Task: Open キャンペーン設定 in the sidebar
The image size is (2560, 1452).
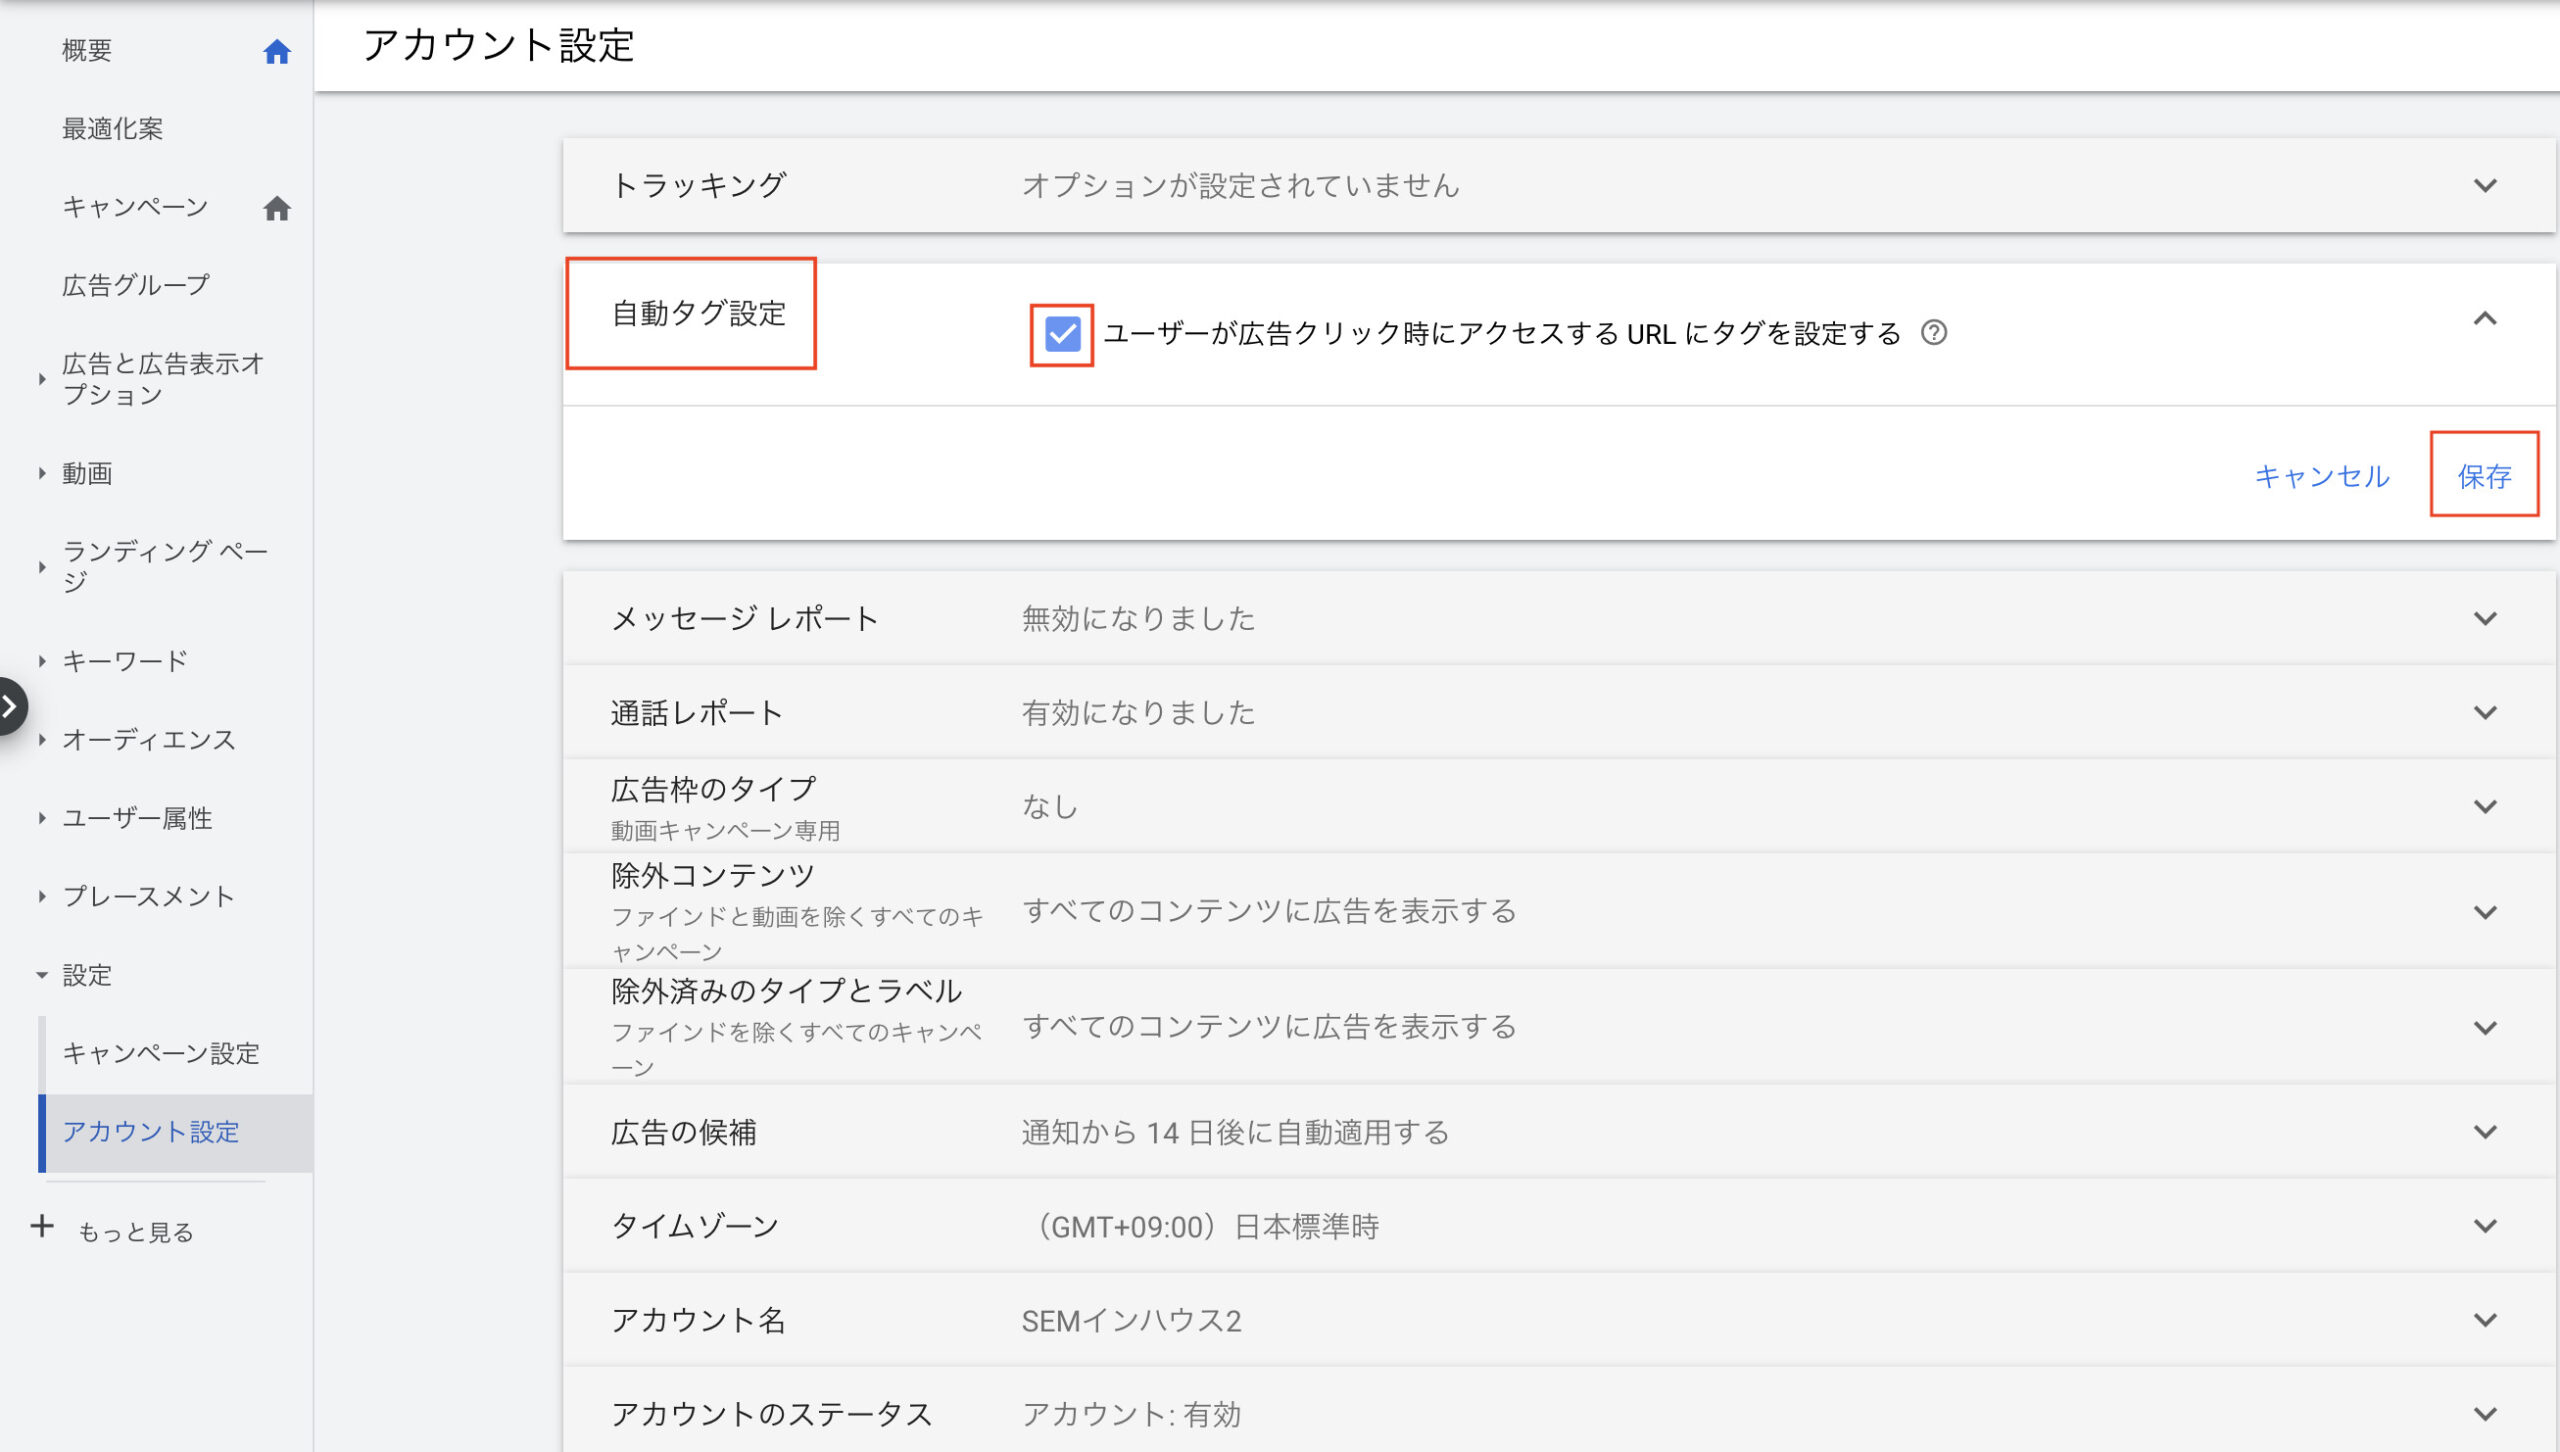Action: [x=161, y=1053]
